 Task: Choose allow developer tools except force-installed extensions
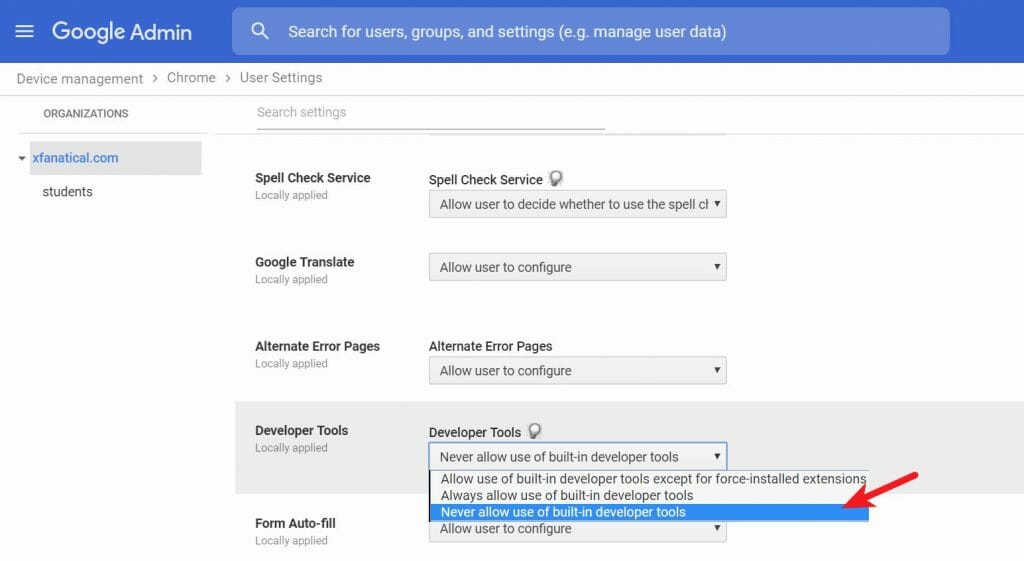click(649, 479)
